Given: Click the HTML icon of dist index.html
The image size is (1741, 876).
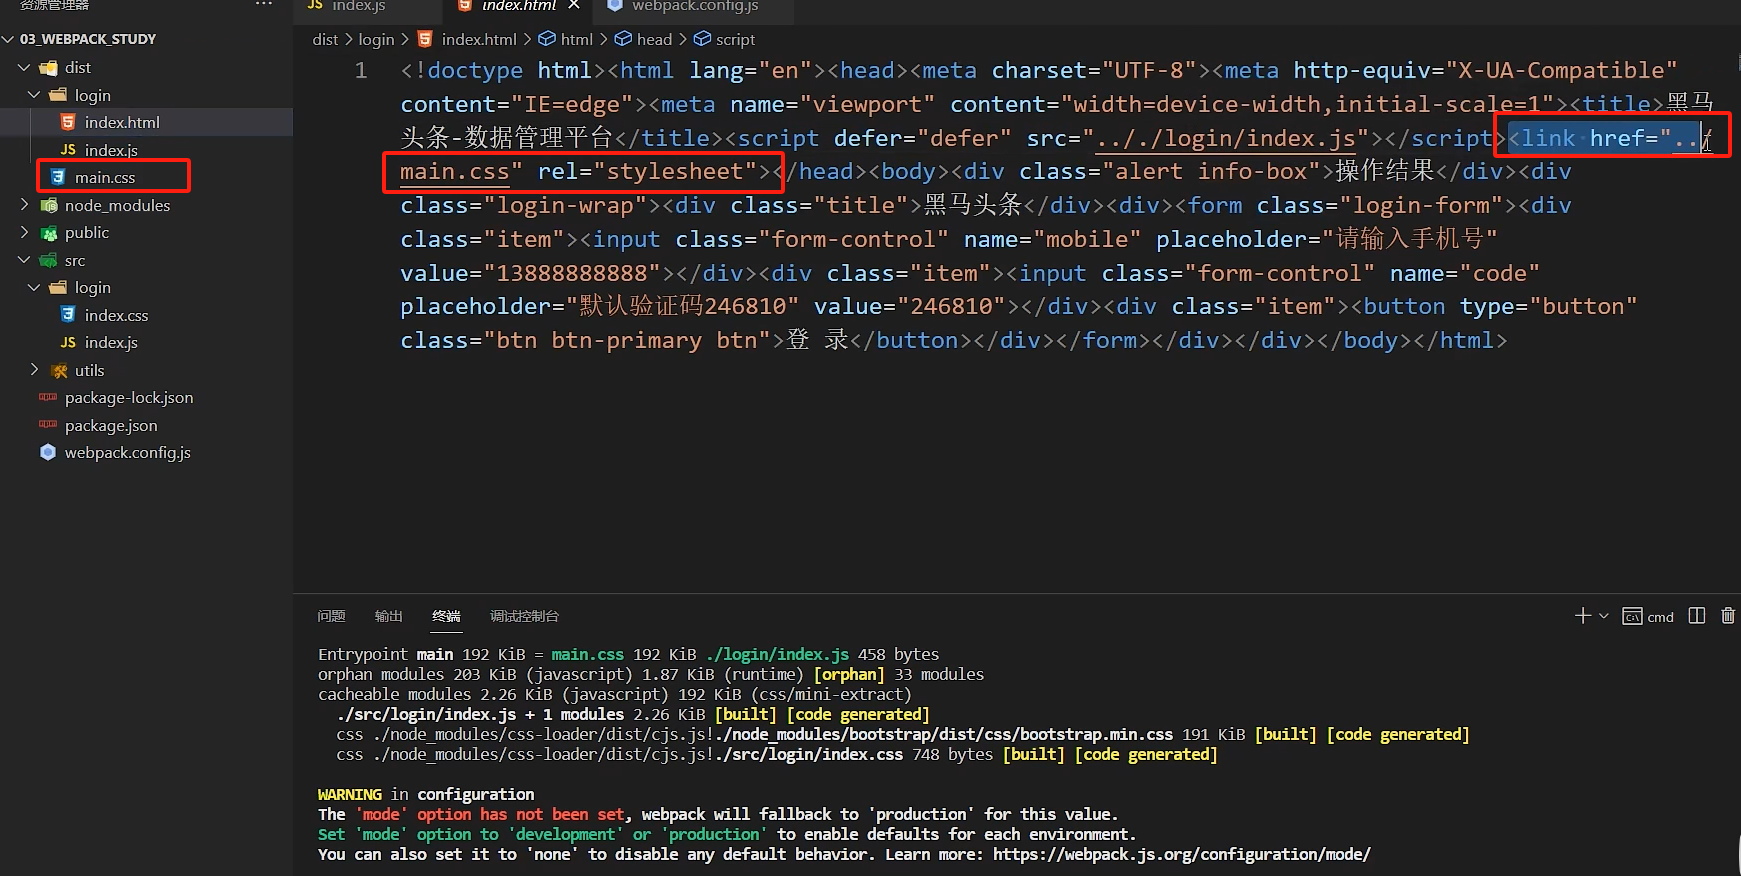Looking at the screenshot, I should click(68, 122).
